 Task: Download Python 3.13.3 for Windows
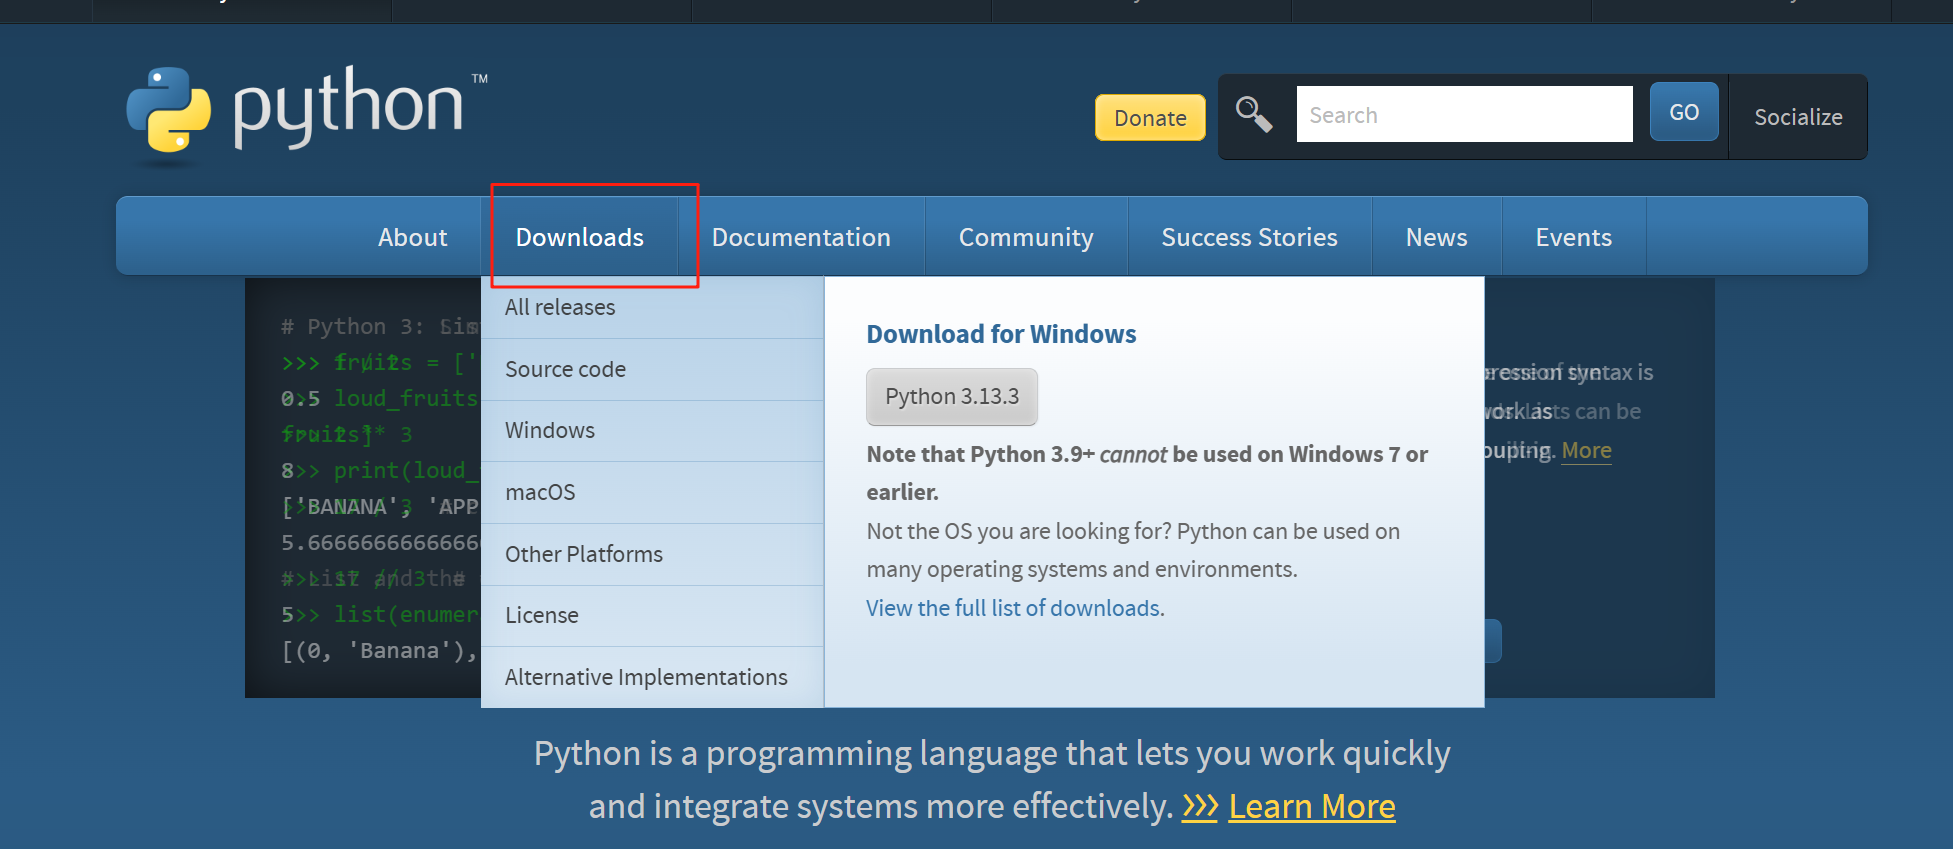click(951, 397)
